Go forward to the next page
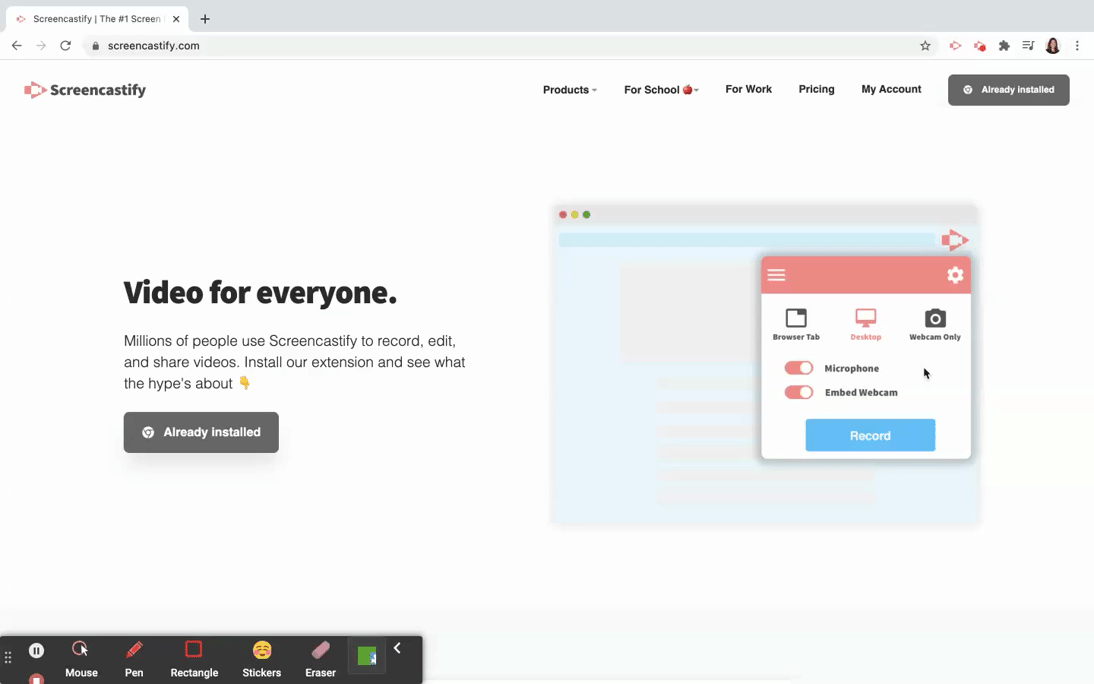 point(41,46)
